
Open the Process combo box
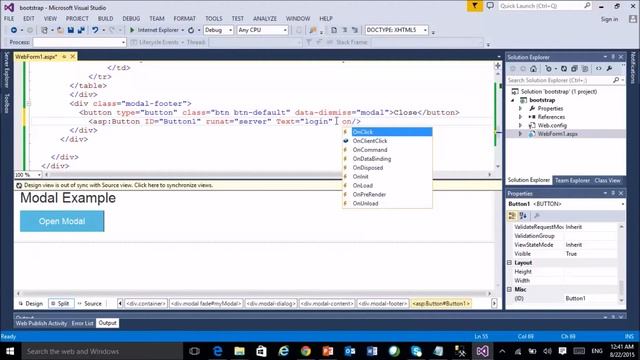79,42
